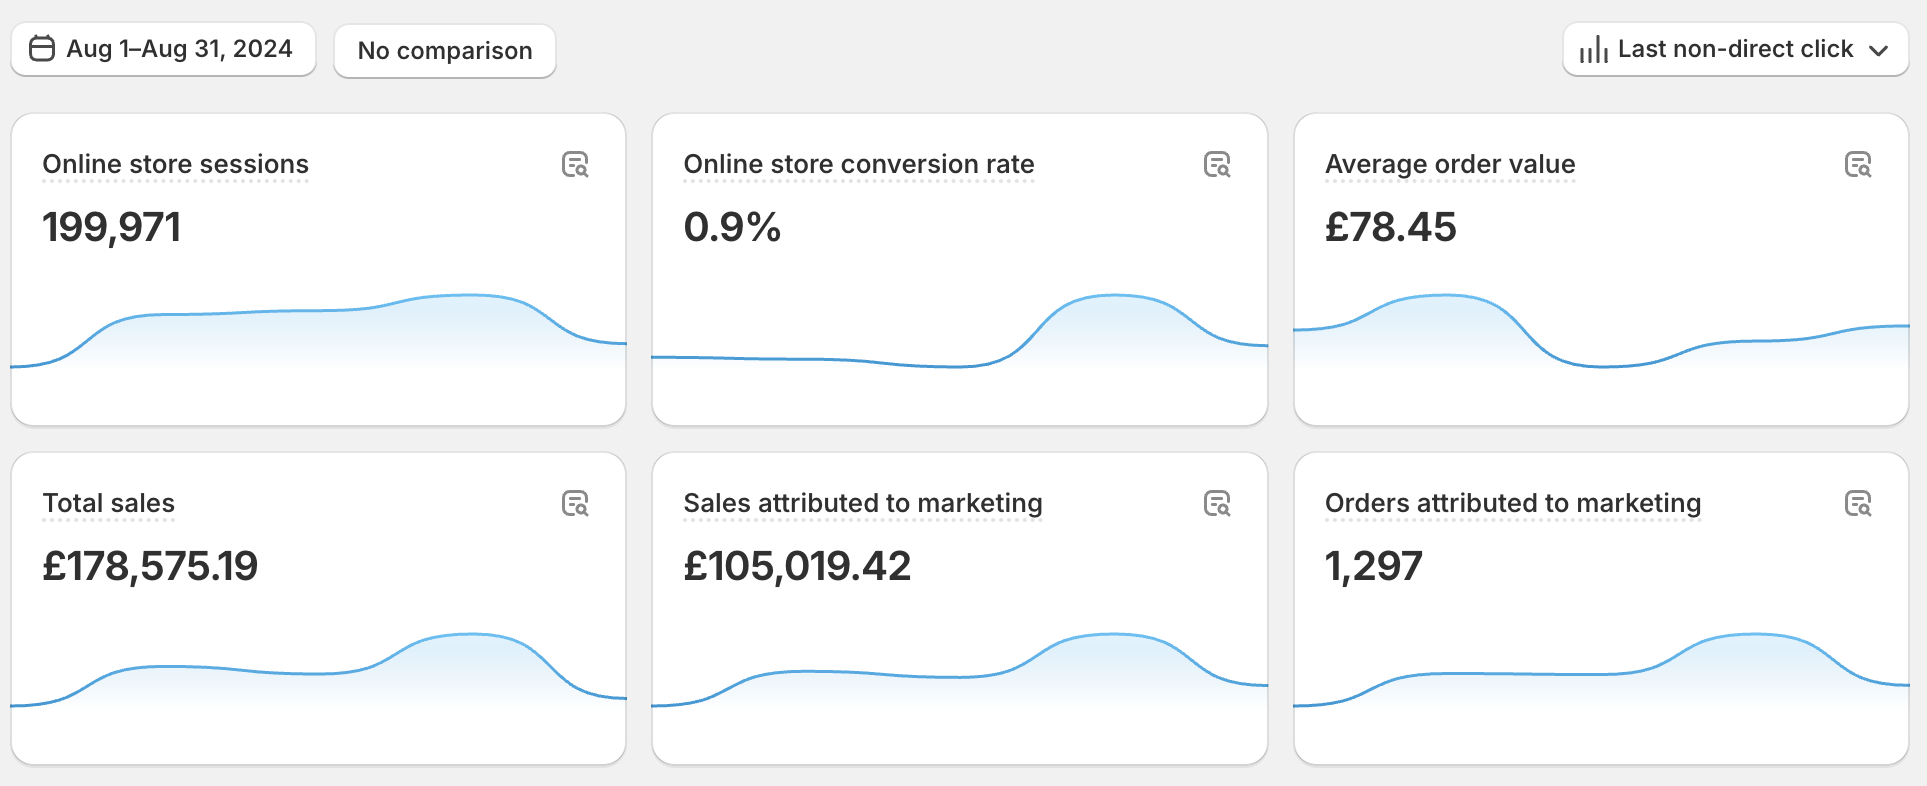
Task: Click the bar chart icon beside attribution model
Action: tap(1593, 50)
